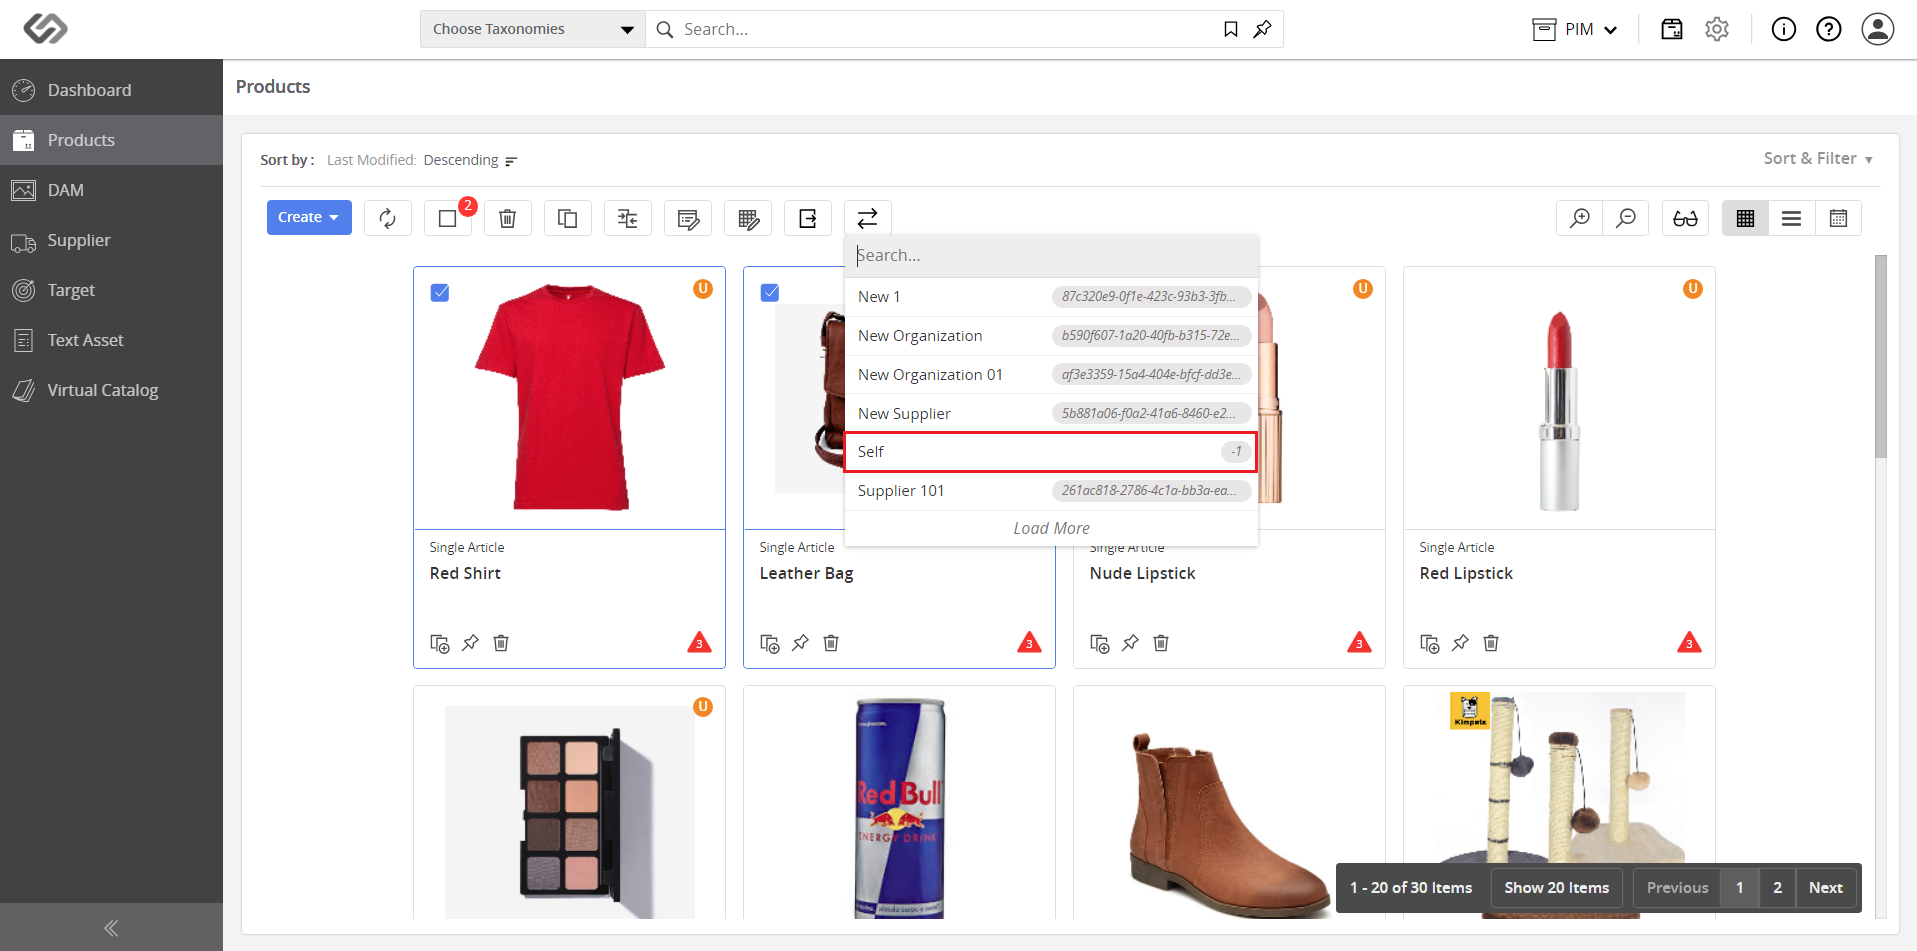Pin the Red Shirt product
Image resolution: width=1917 pixels, height=951 pixels.
click(x=470, y=643)
